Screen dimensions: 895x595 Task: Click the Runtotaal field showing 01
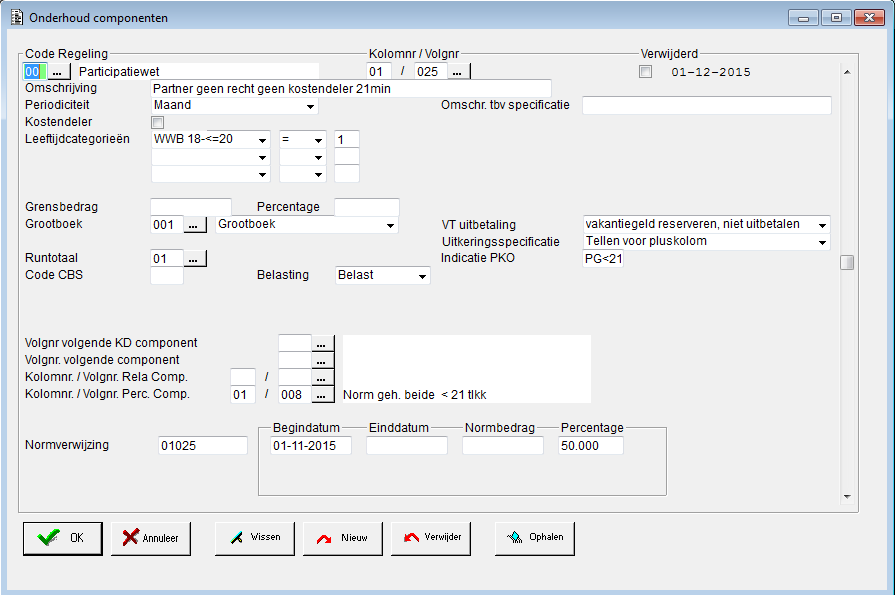coord(167,259)
